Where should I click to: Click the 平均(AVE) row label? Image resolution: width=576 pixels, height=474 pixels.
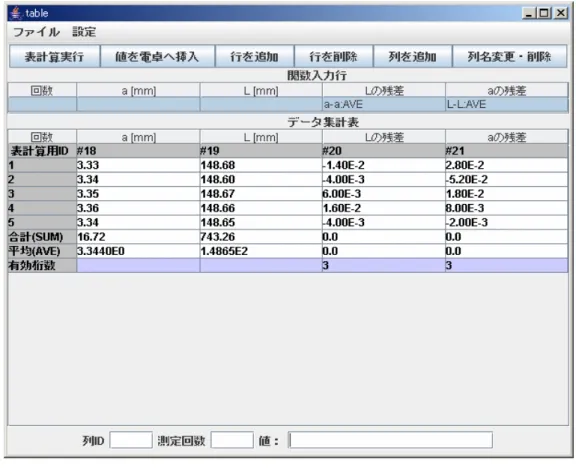(x=42, y=251)
